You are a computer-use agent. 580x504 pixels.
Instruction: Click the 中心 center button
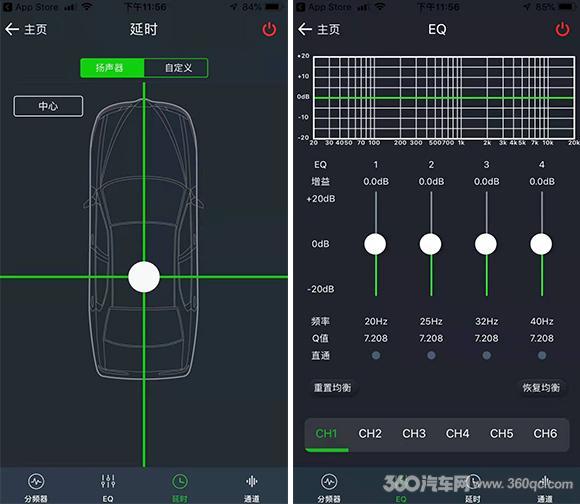(48, 106)
